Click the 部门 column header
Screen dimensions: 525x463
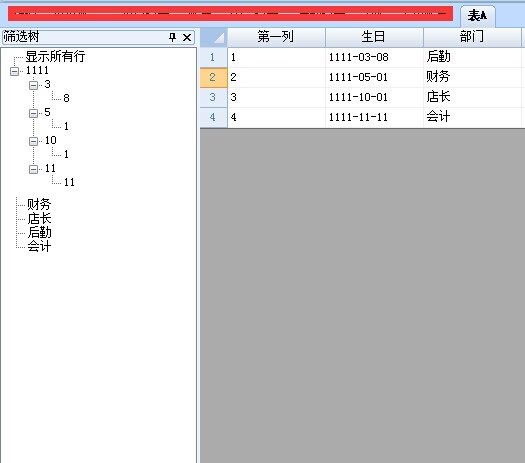click(x=472, y=37)
